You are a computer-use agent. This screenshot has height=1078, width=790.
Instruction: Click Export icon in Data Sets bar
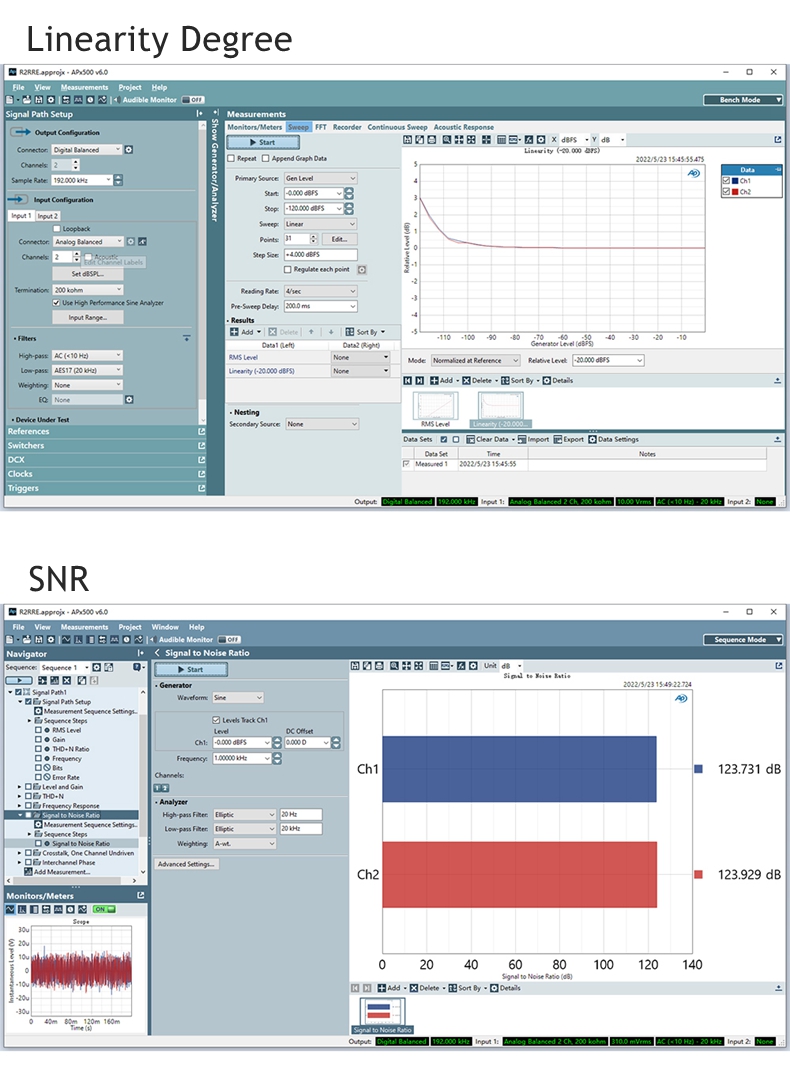pyautogui.click(x=569, y=439)
